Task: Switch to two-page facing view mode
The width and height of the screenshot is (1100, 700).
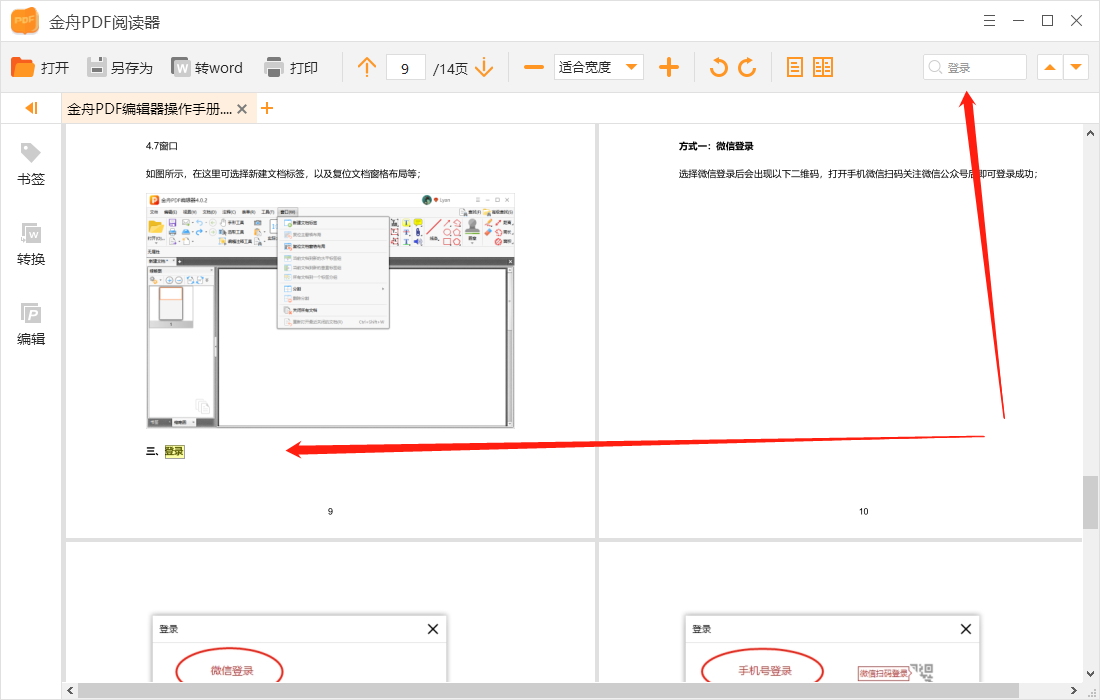Action: point(822,66)
